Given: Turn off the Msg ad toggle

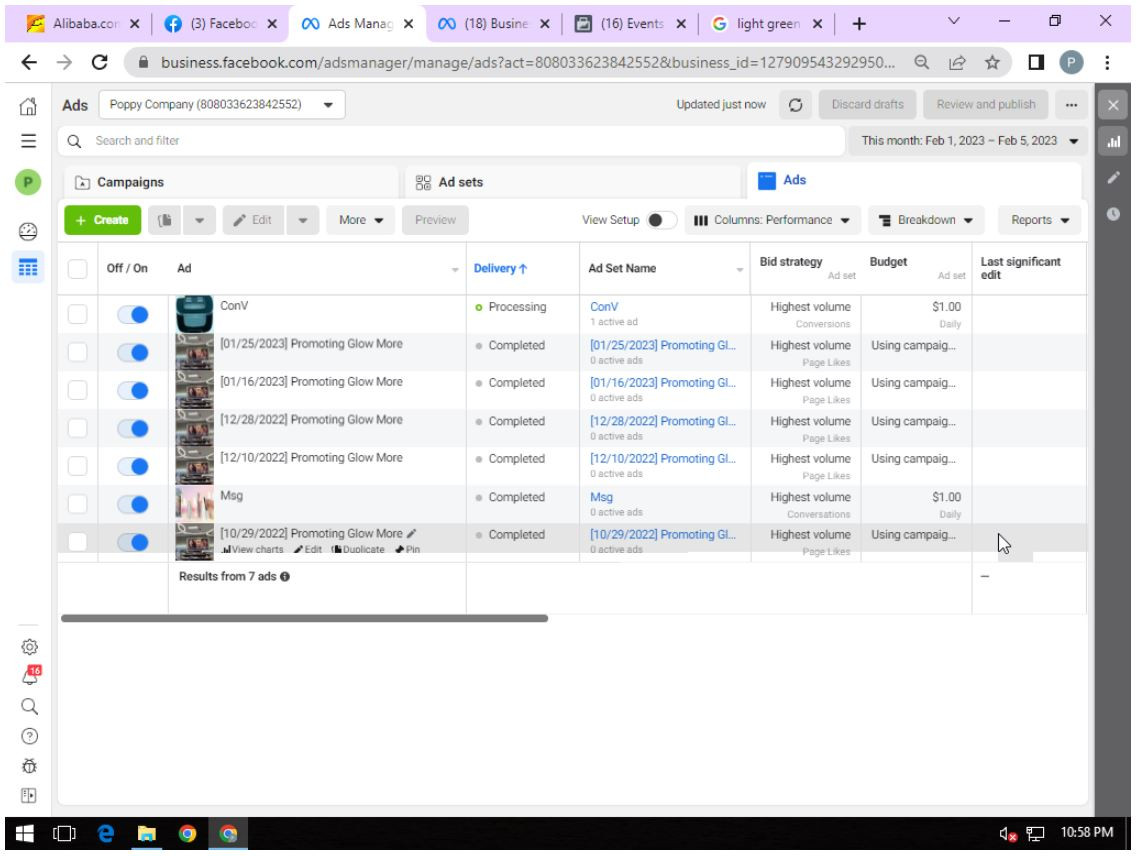Looking at the screenshot, I should [133, 503].
